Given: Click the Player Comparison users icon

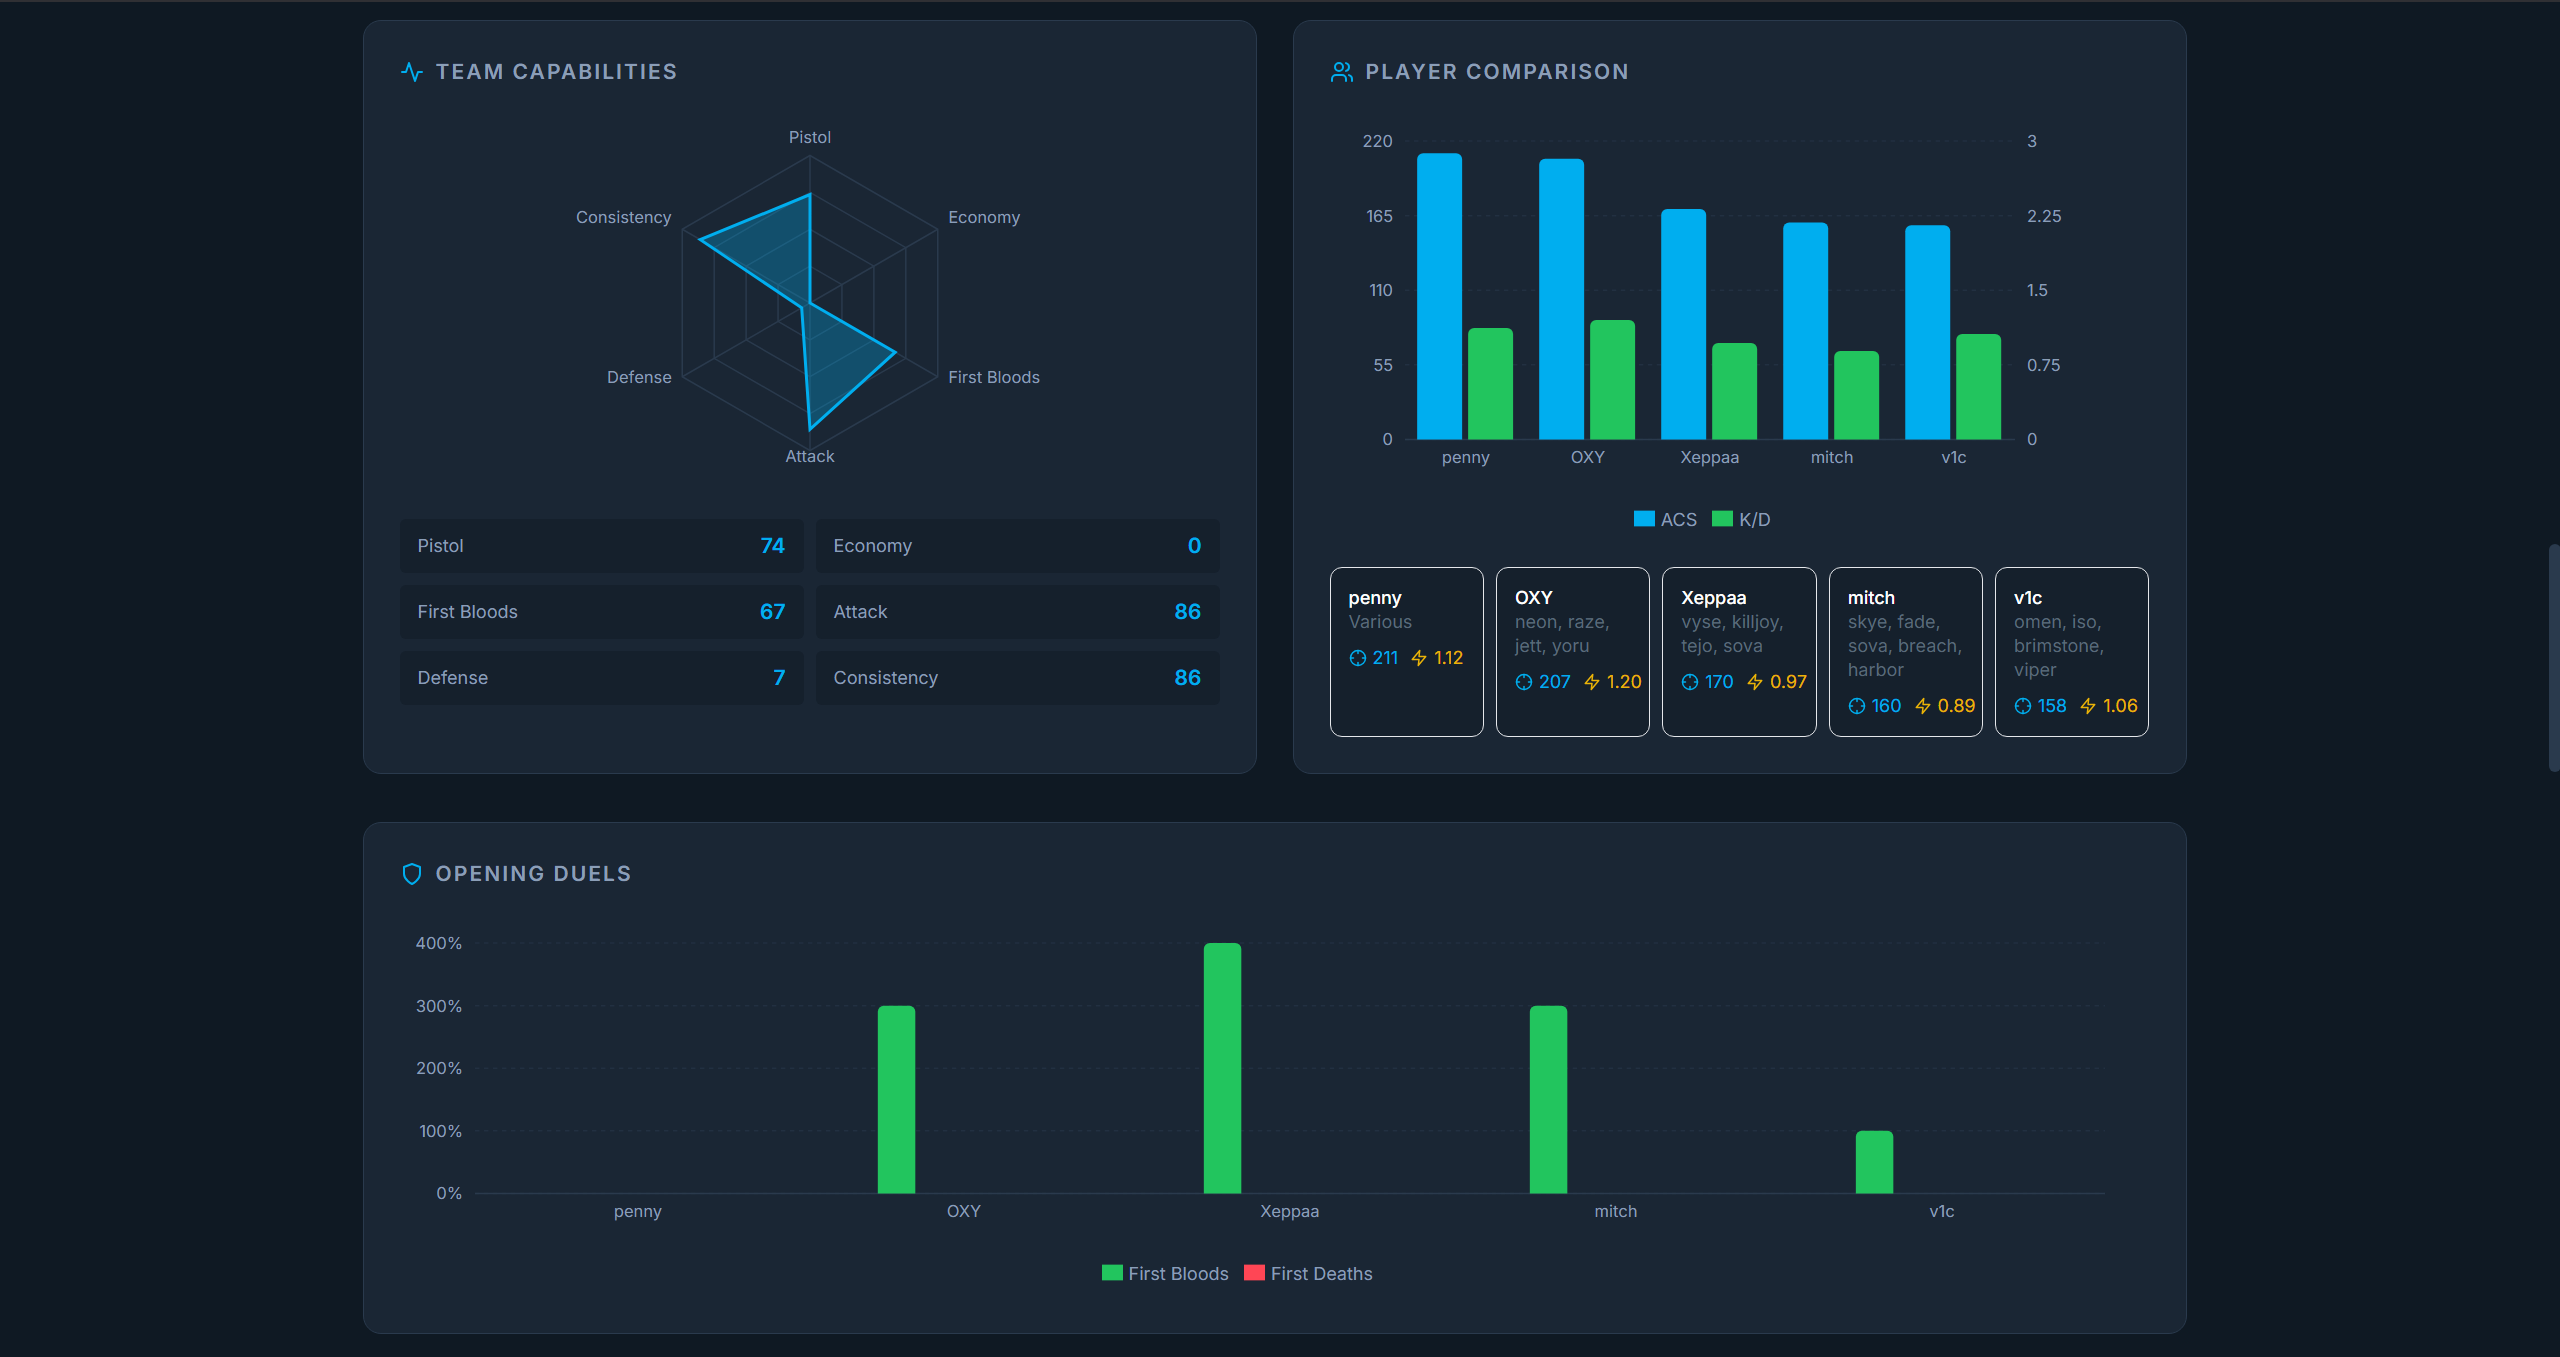Looking at the screenshot, I should (x=1341, y=72).
